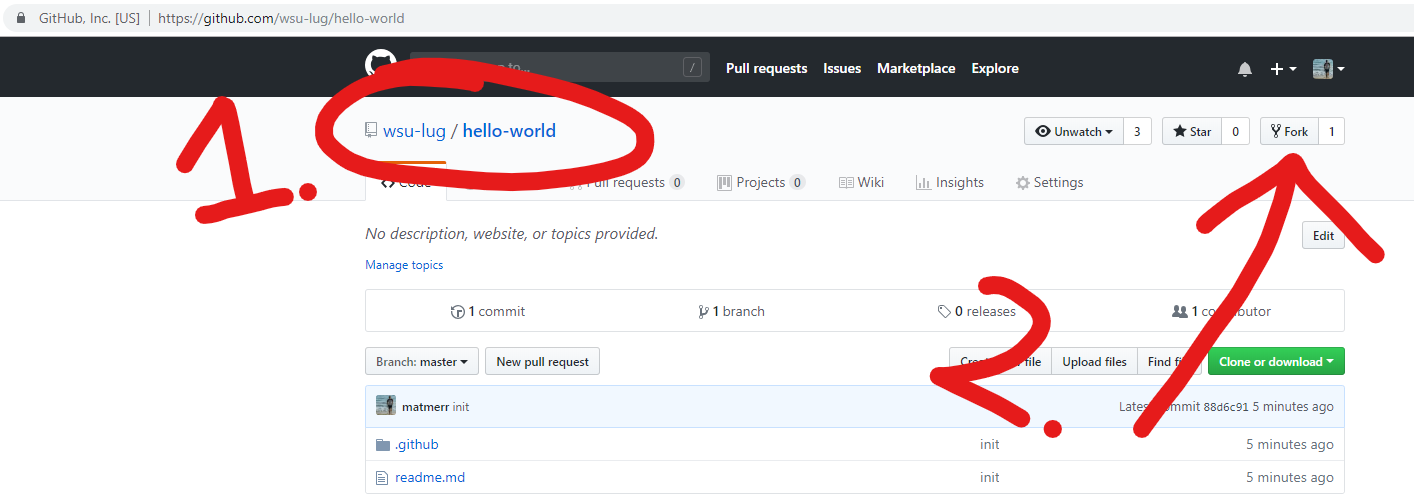This screenshot has height=502, width=1414.
Task: Star the repository
Action: (x=1192, y=131)
